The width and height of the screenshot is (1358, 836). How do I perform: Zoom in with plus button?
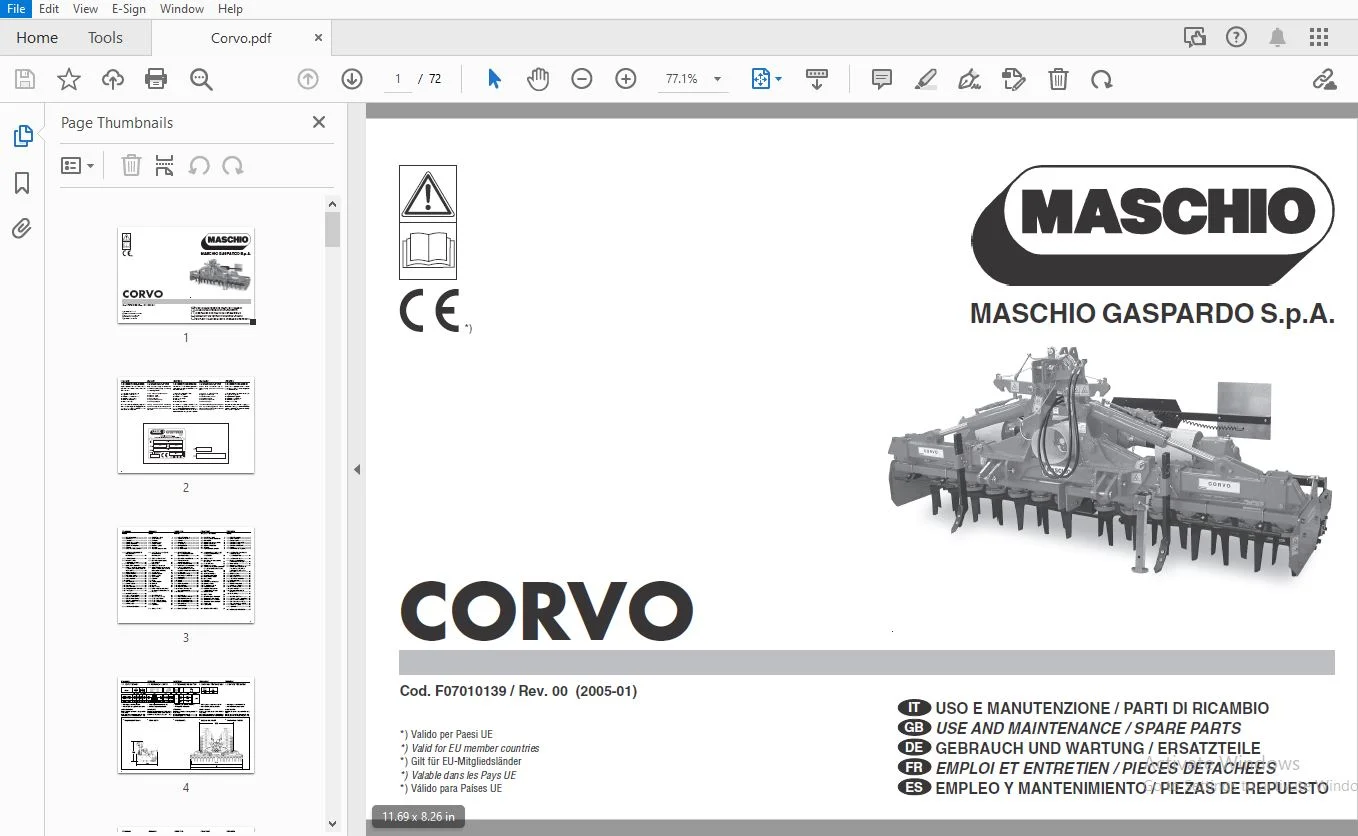coord(626,79)
